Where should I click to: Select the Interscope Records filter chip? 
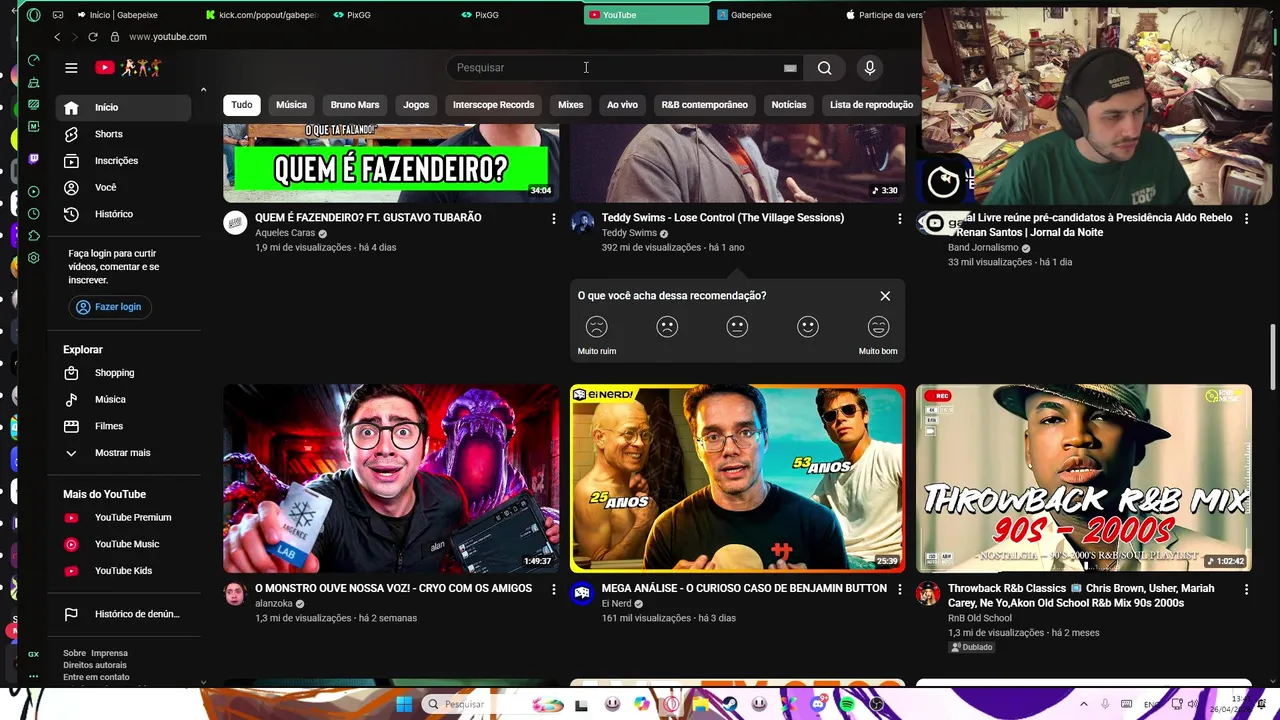tap(493, 105)
